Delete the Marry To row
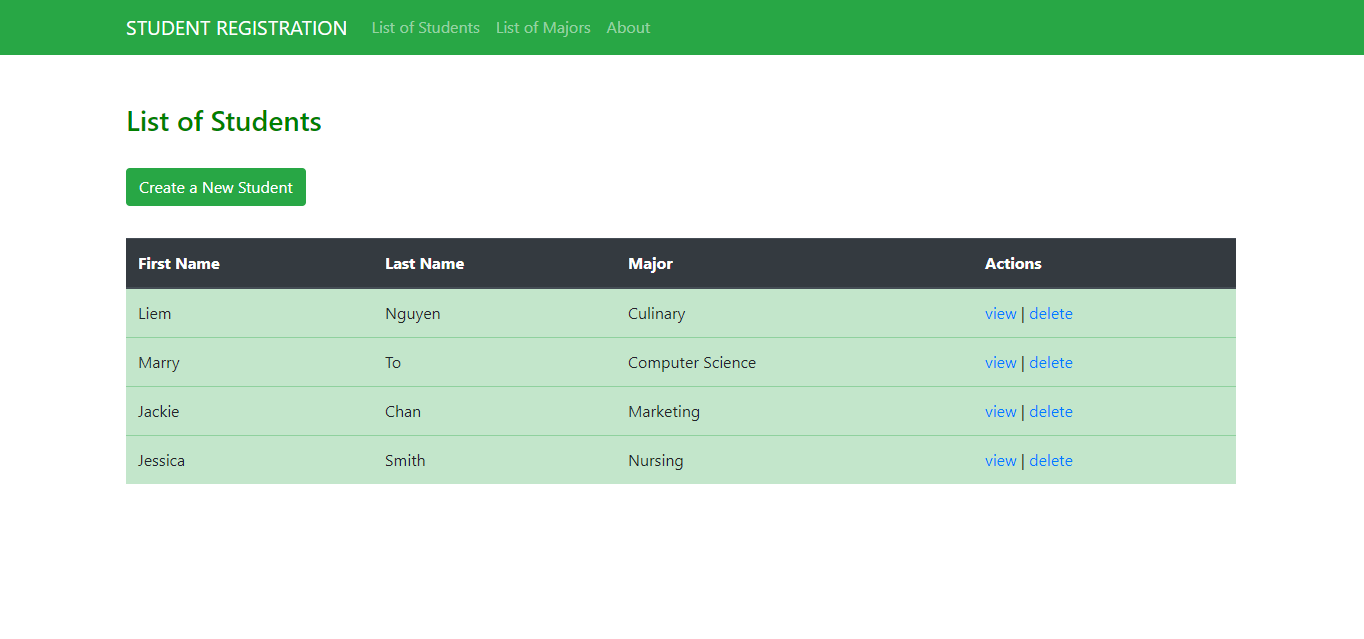 click(x=1050, y=363)
